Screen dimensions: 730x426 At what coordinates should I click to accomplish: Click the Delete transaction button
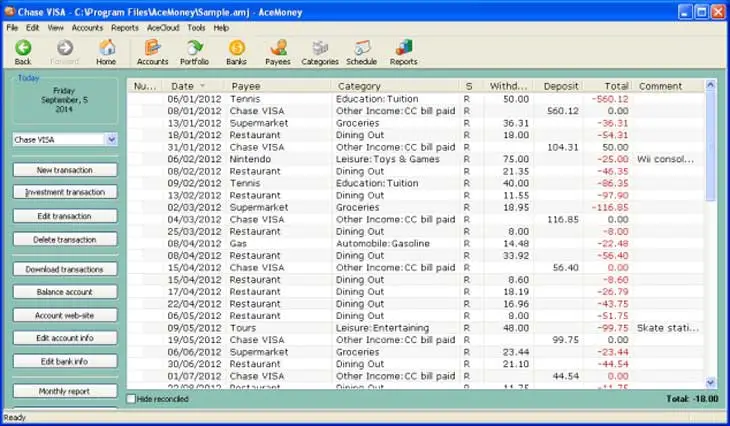[65, 239]
